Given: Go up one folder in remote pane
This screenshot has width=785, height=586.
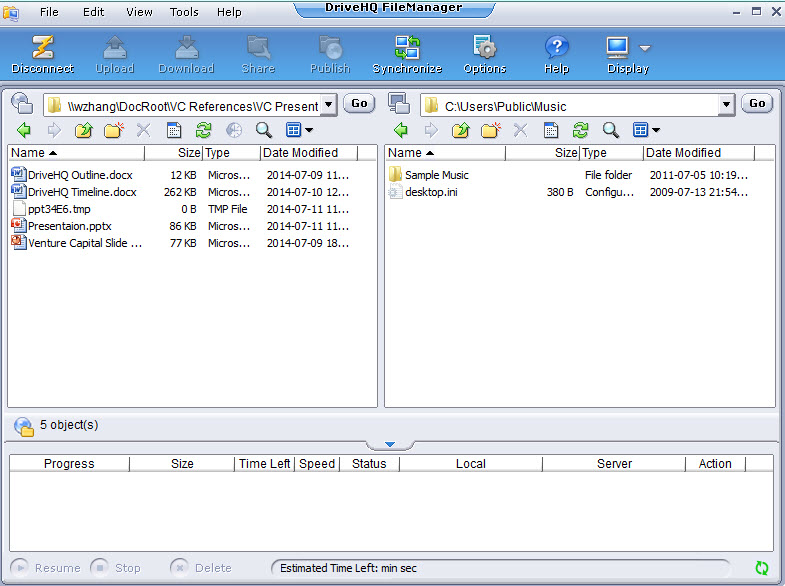Looking at the screenshot, I should click(84, 130).
